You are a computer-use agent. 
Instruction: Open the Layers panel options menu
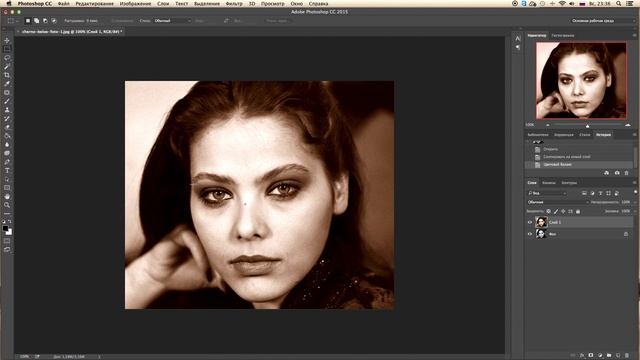[635, 183]
